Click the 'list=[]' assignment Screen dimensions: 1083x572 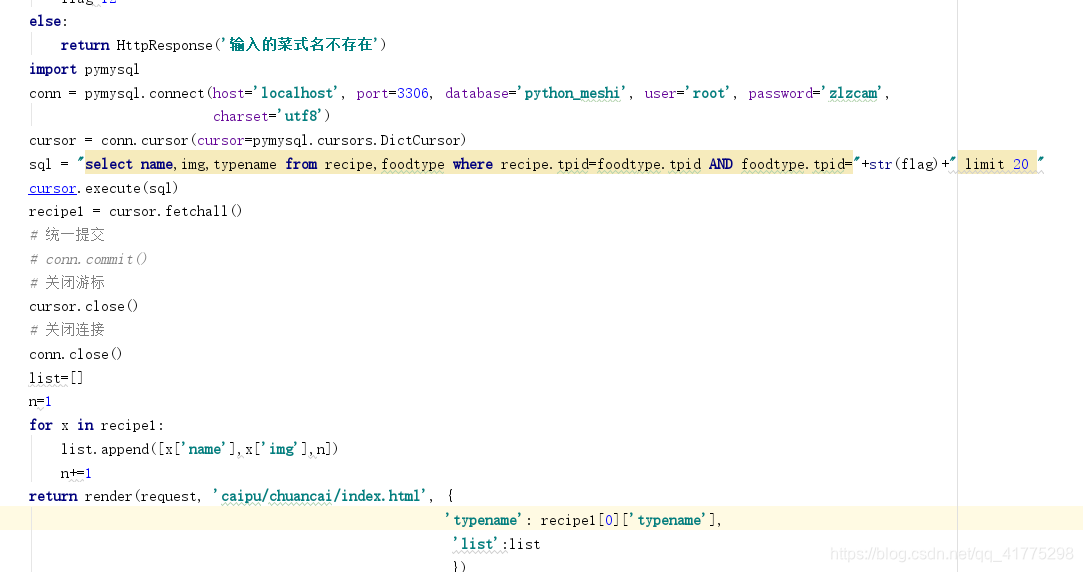click(56, 378)
